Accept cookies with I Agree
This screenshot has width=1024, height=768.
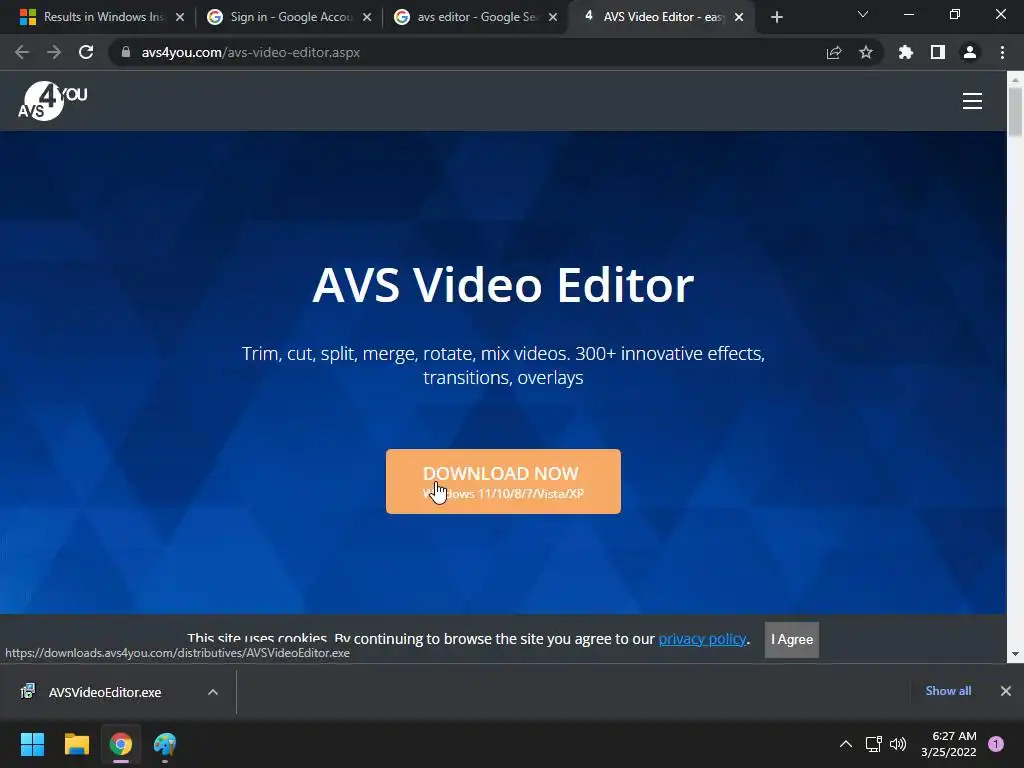[792, 639]
